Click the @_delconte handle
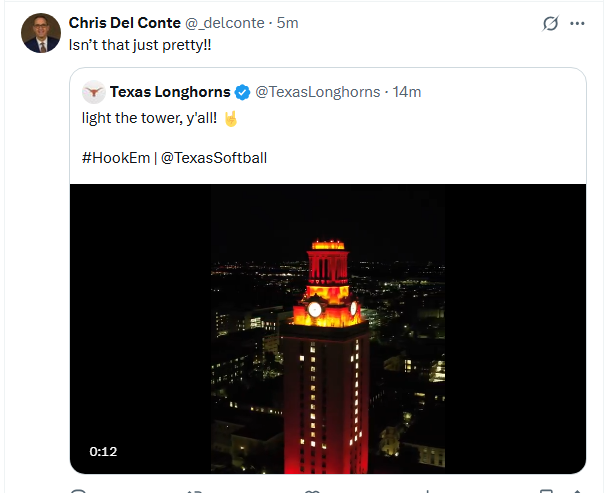The height and width of the screenshot is (493, 611). (225, 23)
